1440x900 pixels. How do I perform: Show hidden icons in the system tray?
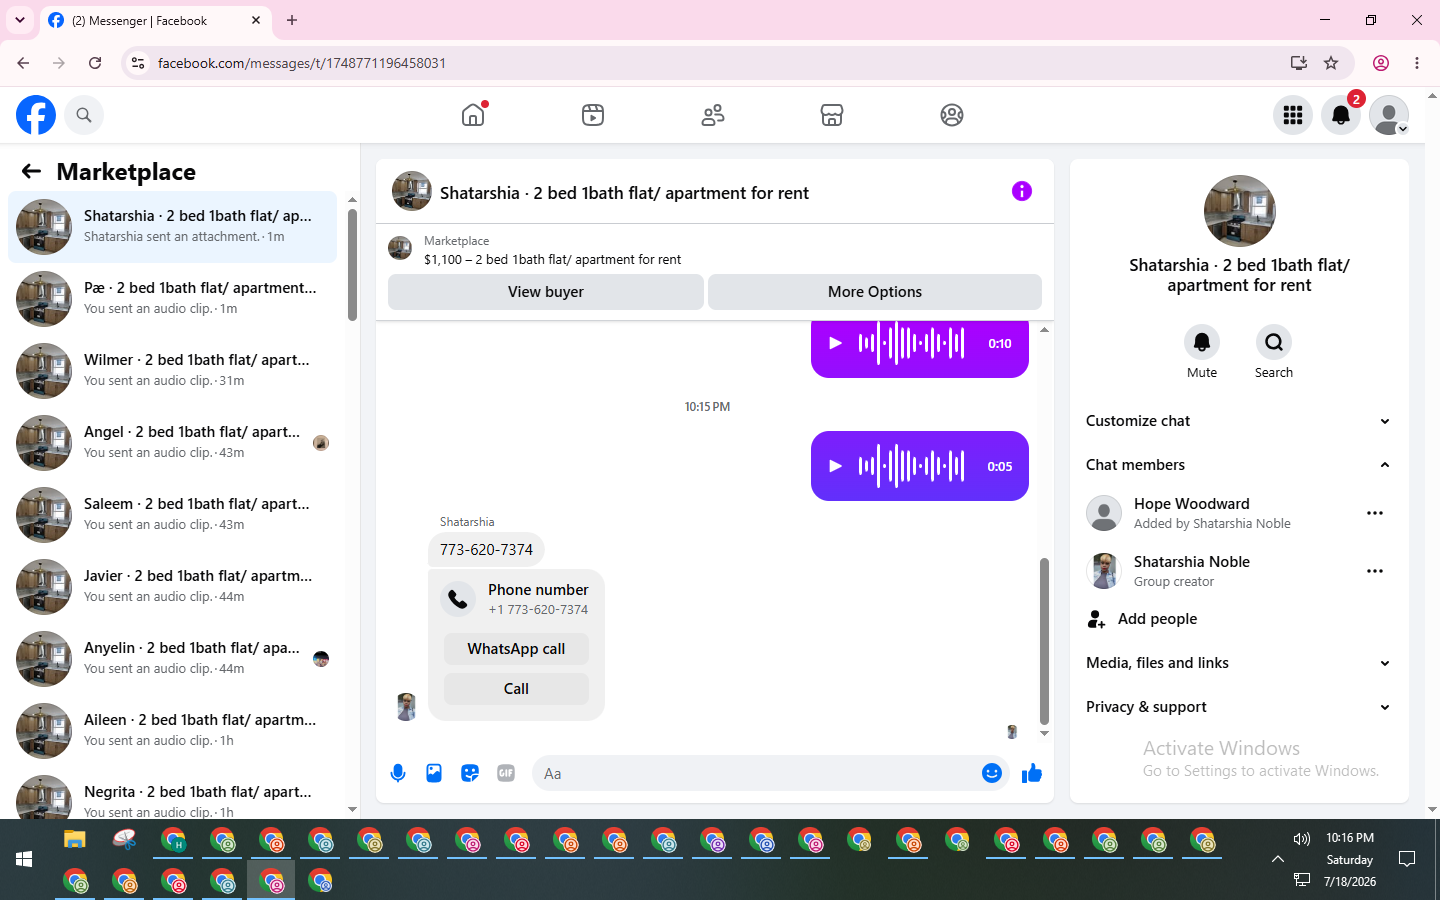[1277, 859]
